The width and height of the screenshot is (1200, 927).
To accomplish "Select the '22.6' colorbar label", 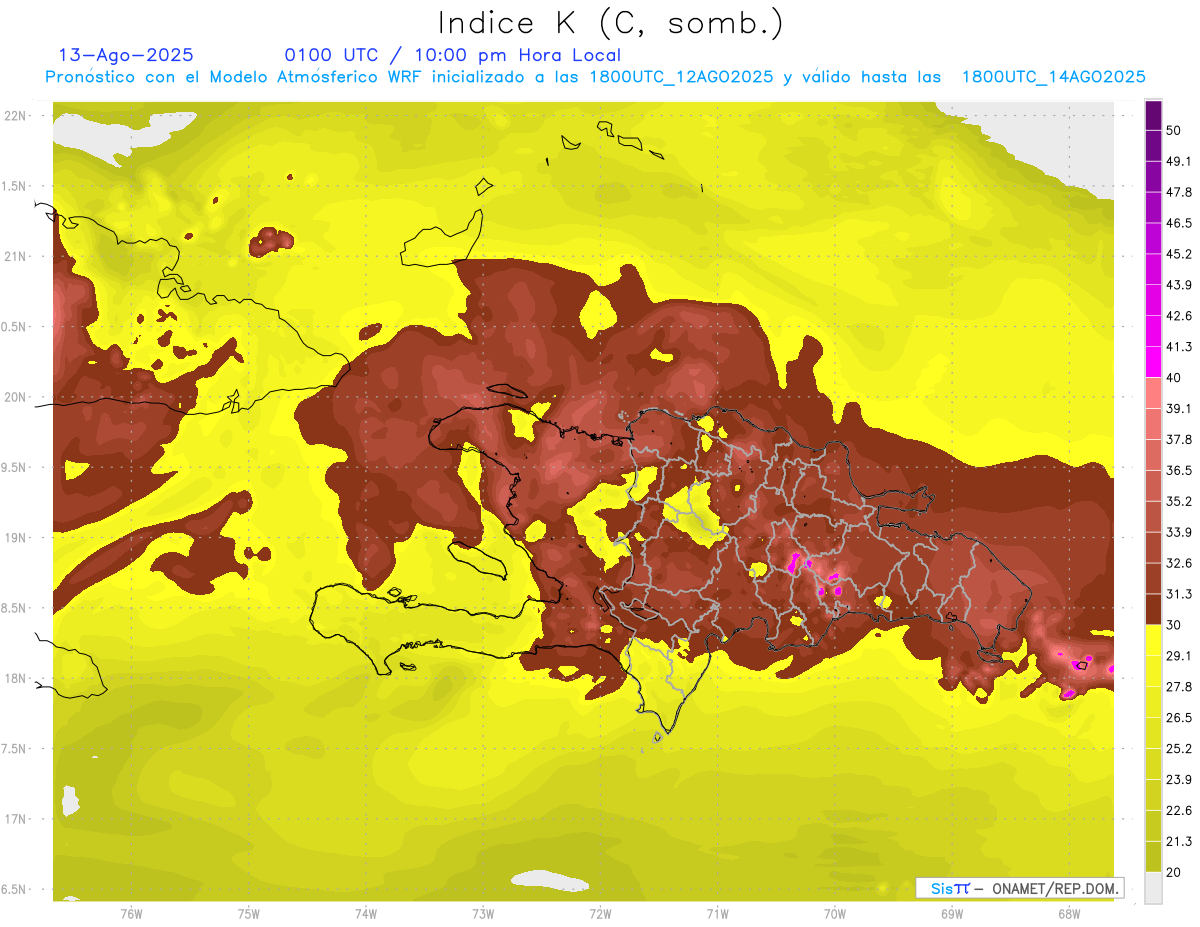I will pyautogui.click(x=1179, y=810).
